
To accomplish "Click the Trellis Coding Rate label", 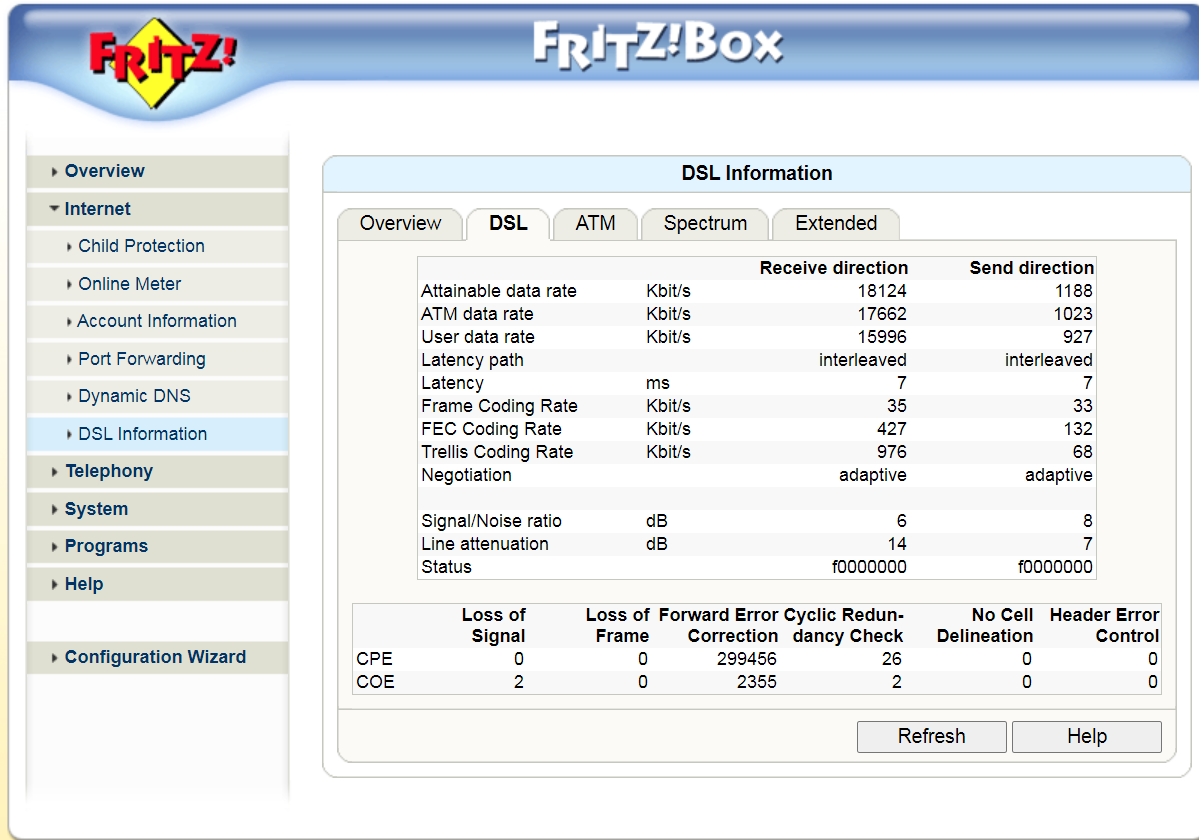I will pos(497,452).
